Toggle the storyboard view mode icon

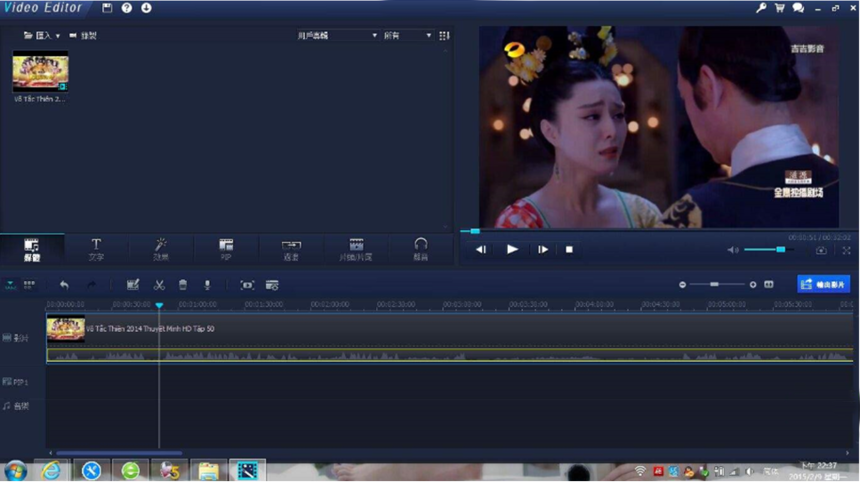click(x=29, y=285)
